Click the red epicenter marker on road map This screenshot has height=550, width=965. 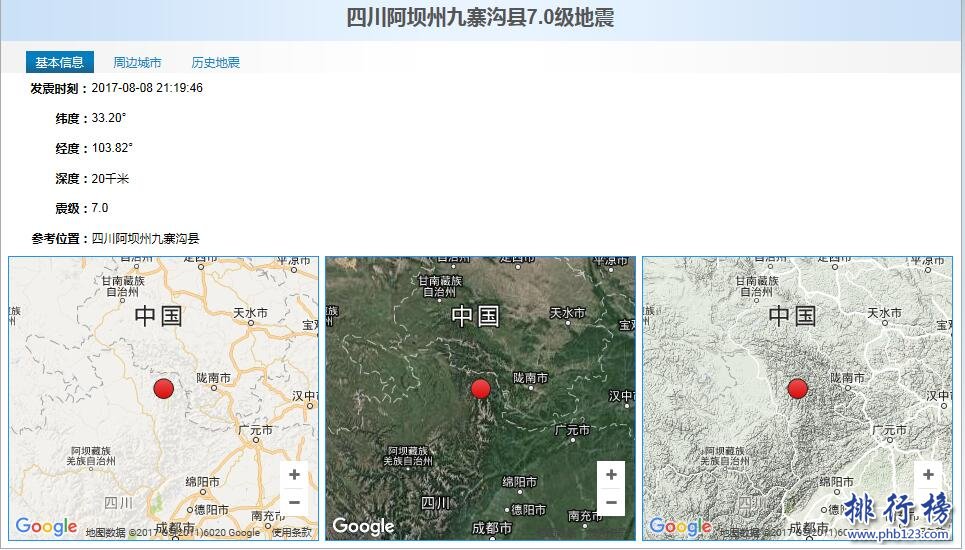(164, 389)
